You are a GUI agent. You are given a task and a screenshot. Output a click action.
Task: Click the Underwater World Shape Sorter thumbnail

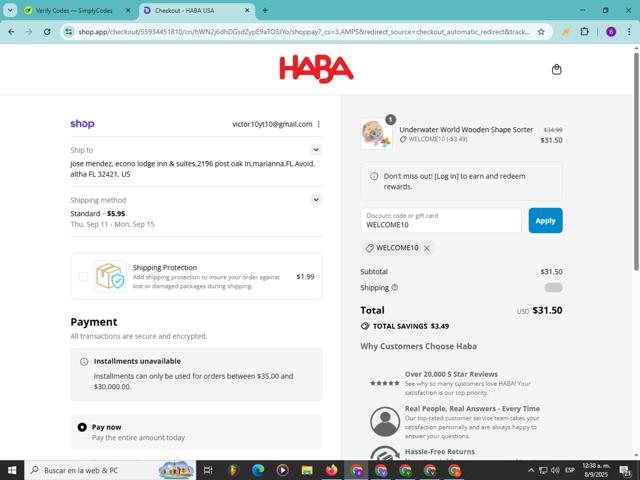point(376,134)
